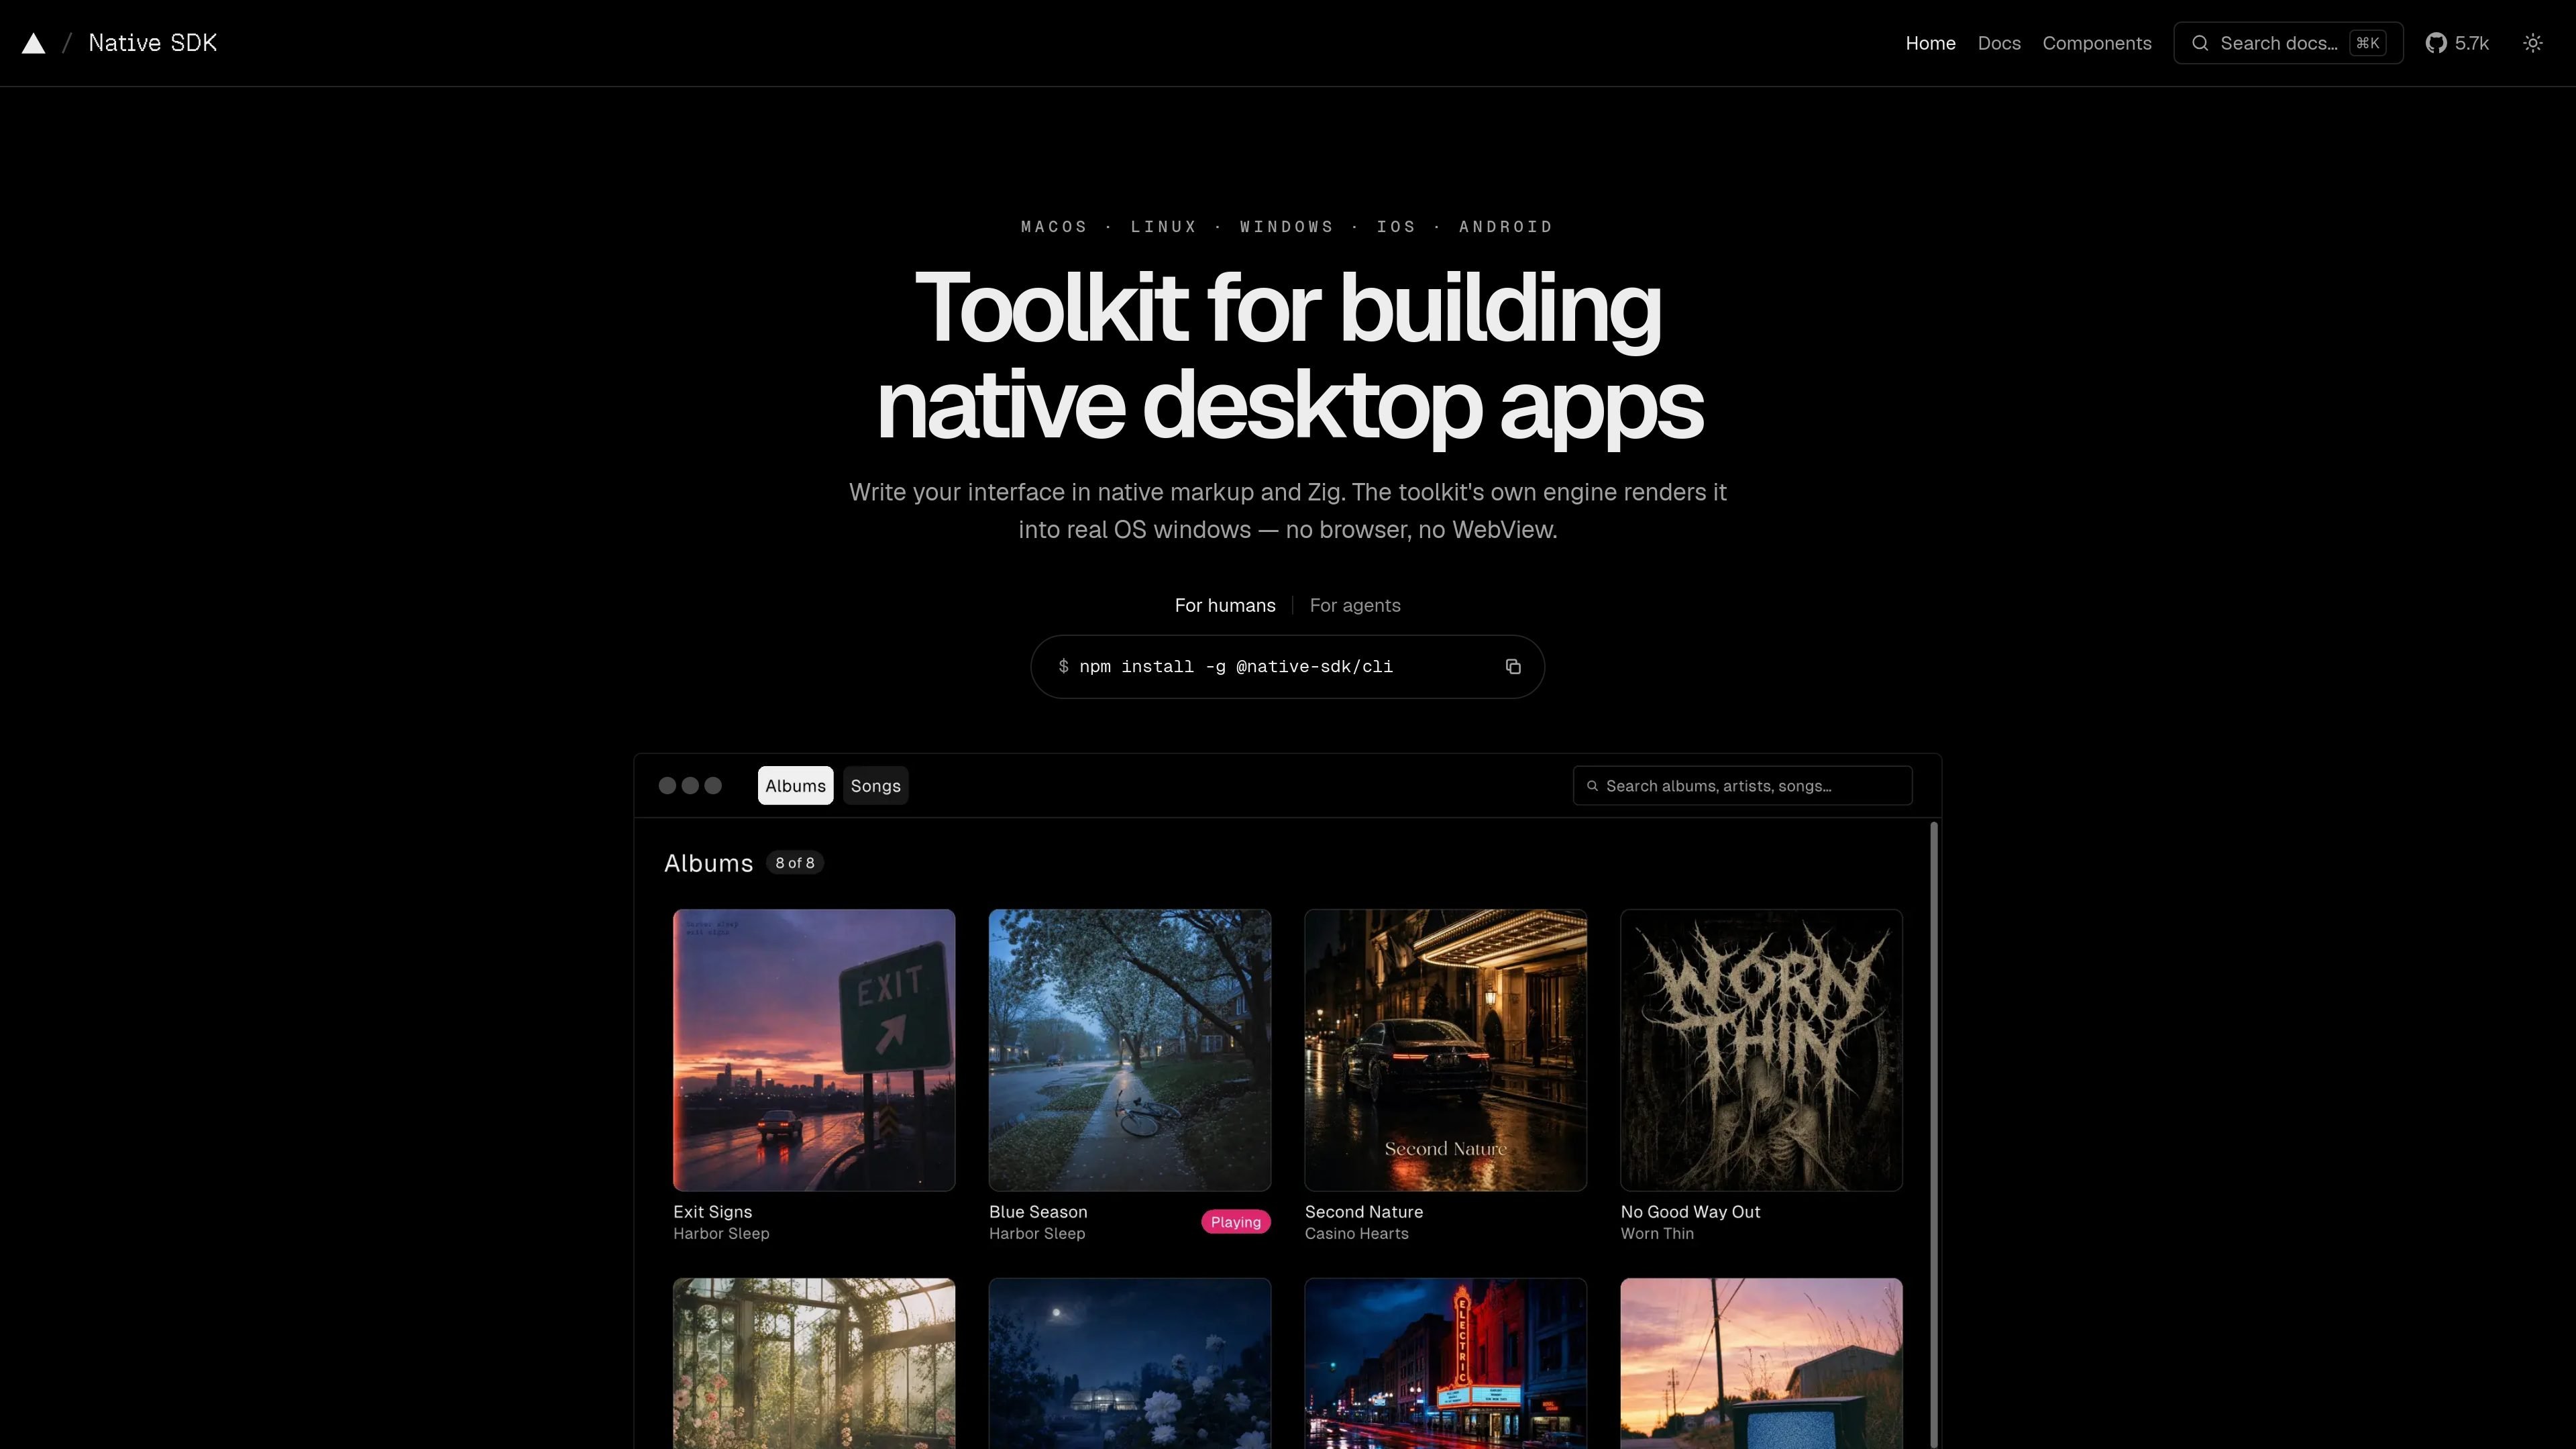Toggle the light/dark theme sun icon
Screen dimensions: 2576x1449
coord(2532,43)
